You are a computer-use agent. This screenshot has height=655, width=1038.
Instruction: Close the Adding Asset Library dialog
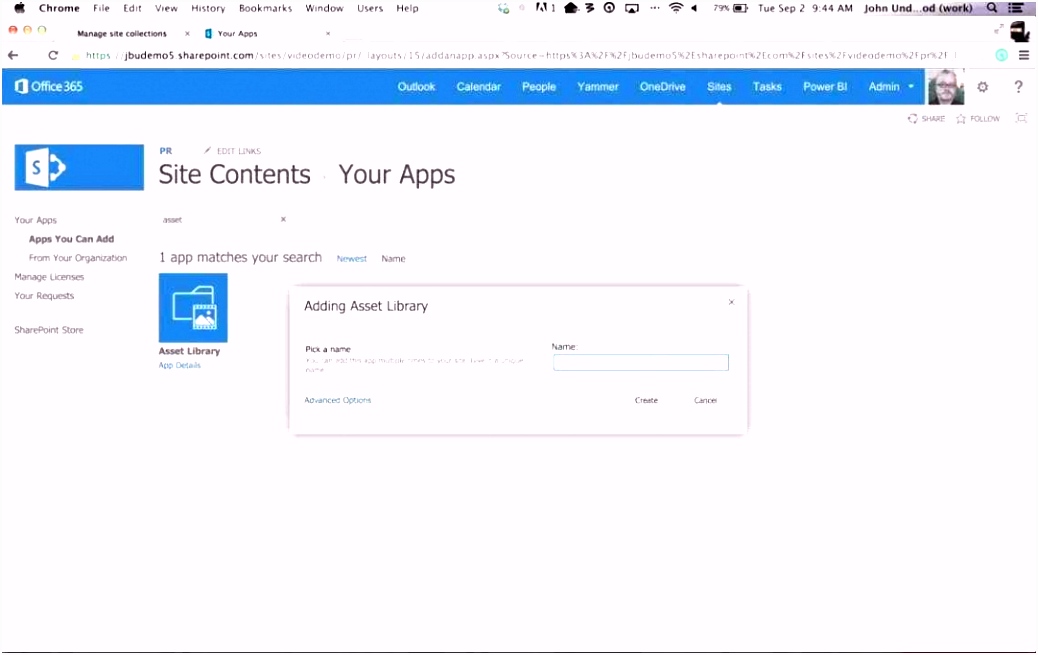click(731, 302)
